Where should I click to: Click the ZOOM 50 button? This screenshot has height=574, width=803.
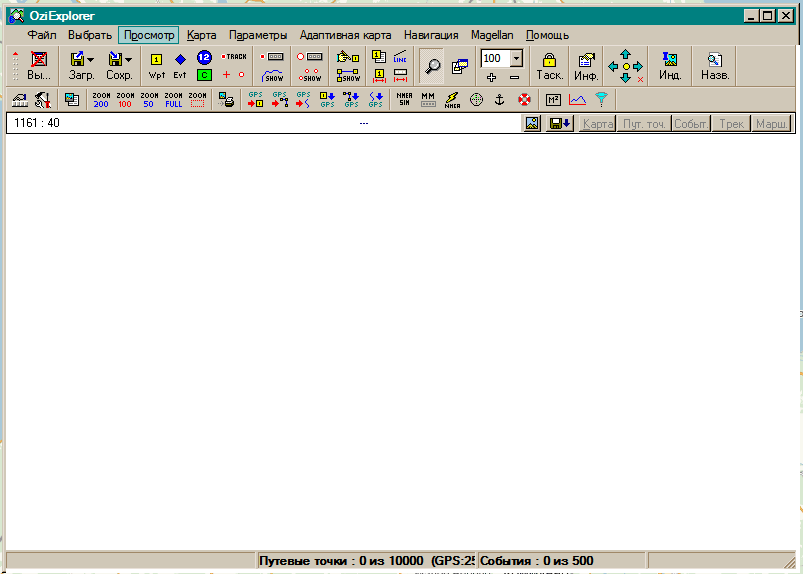149,100
